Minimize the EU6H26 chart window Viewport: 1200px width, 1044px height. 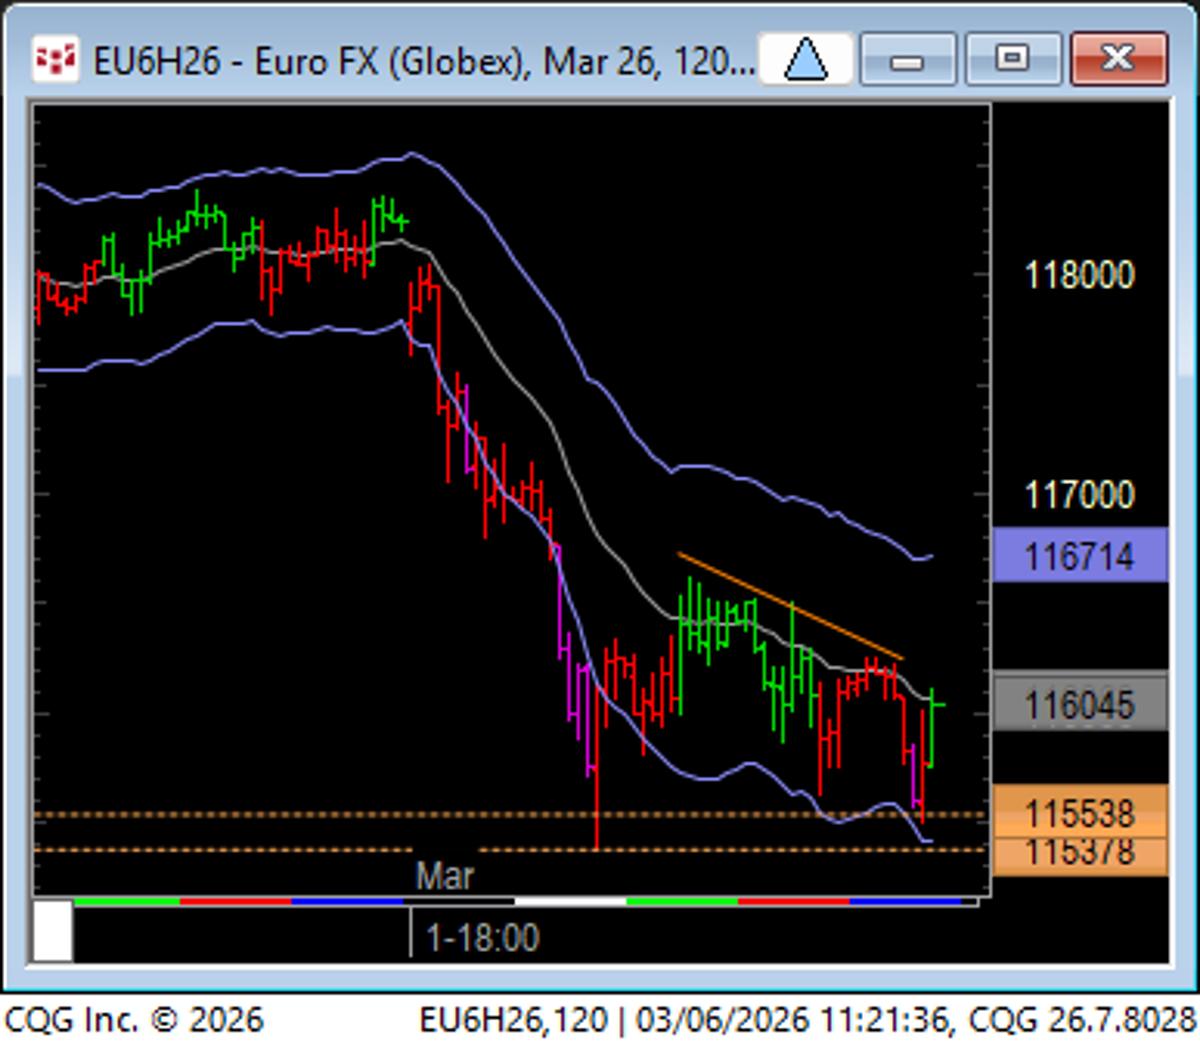tap(908, 61)
